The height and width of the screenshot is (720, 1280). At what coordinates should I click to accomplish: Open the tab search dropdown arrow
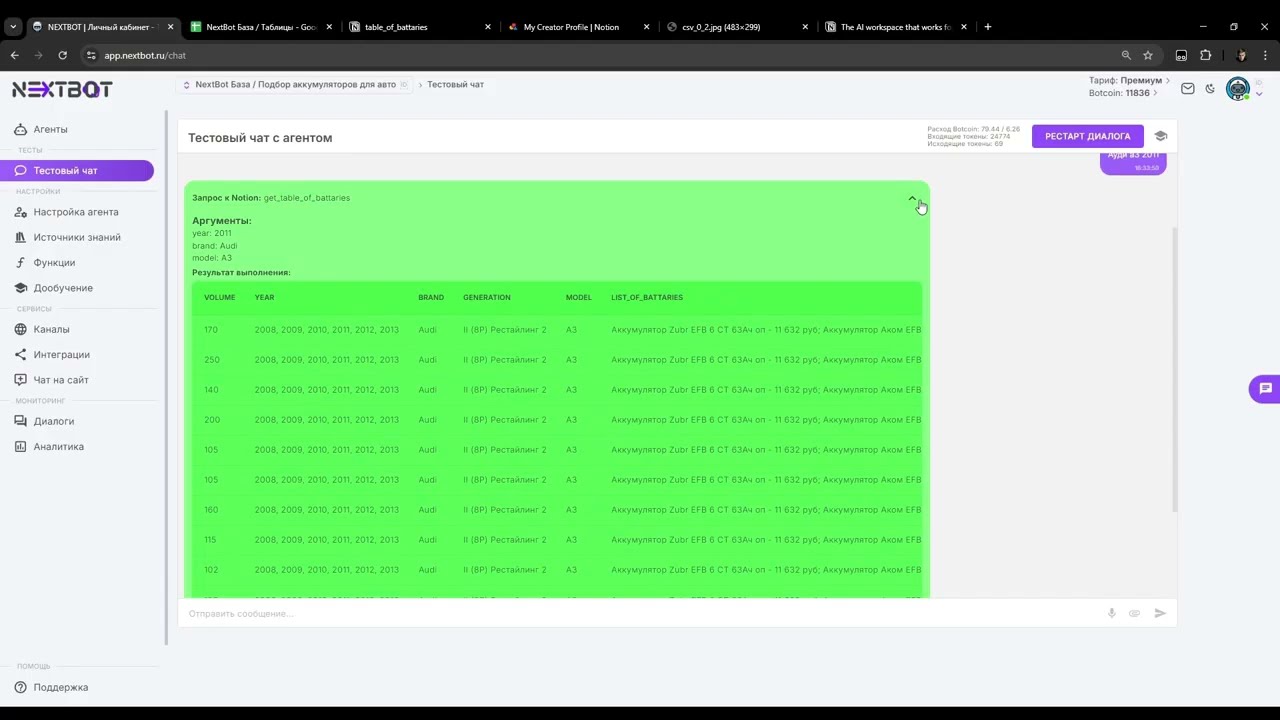point(13,27)
